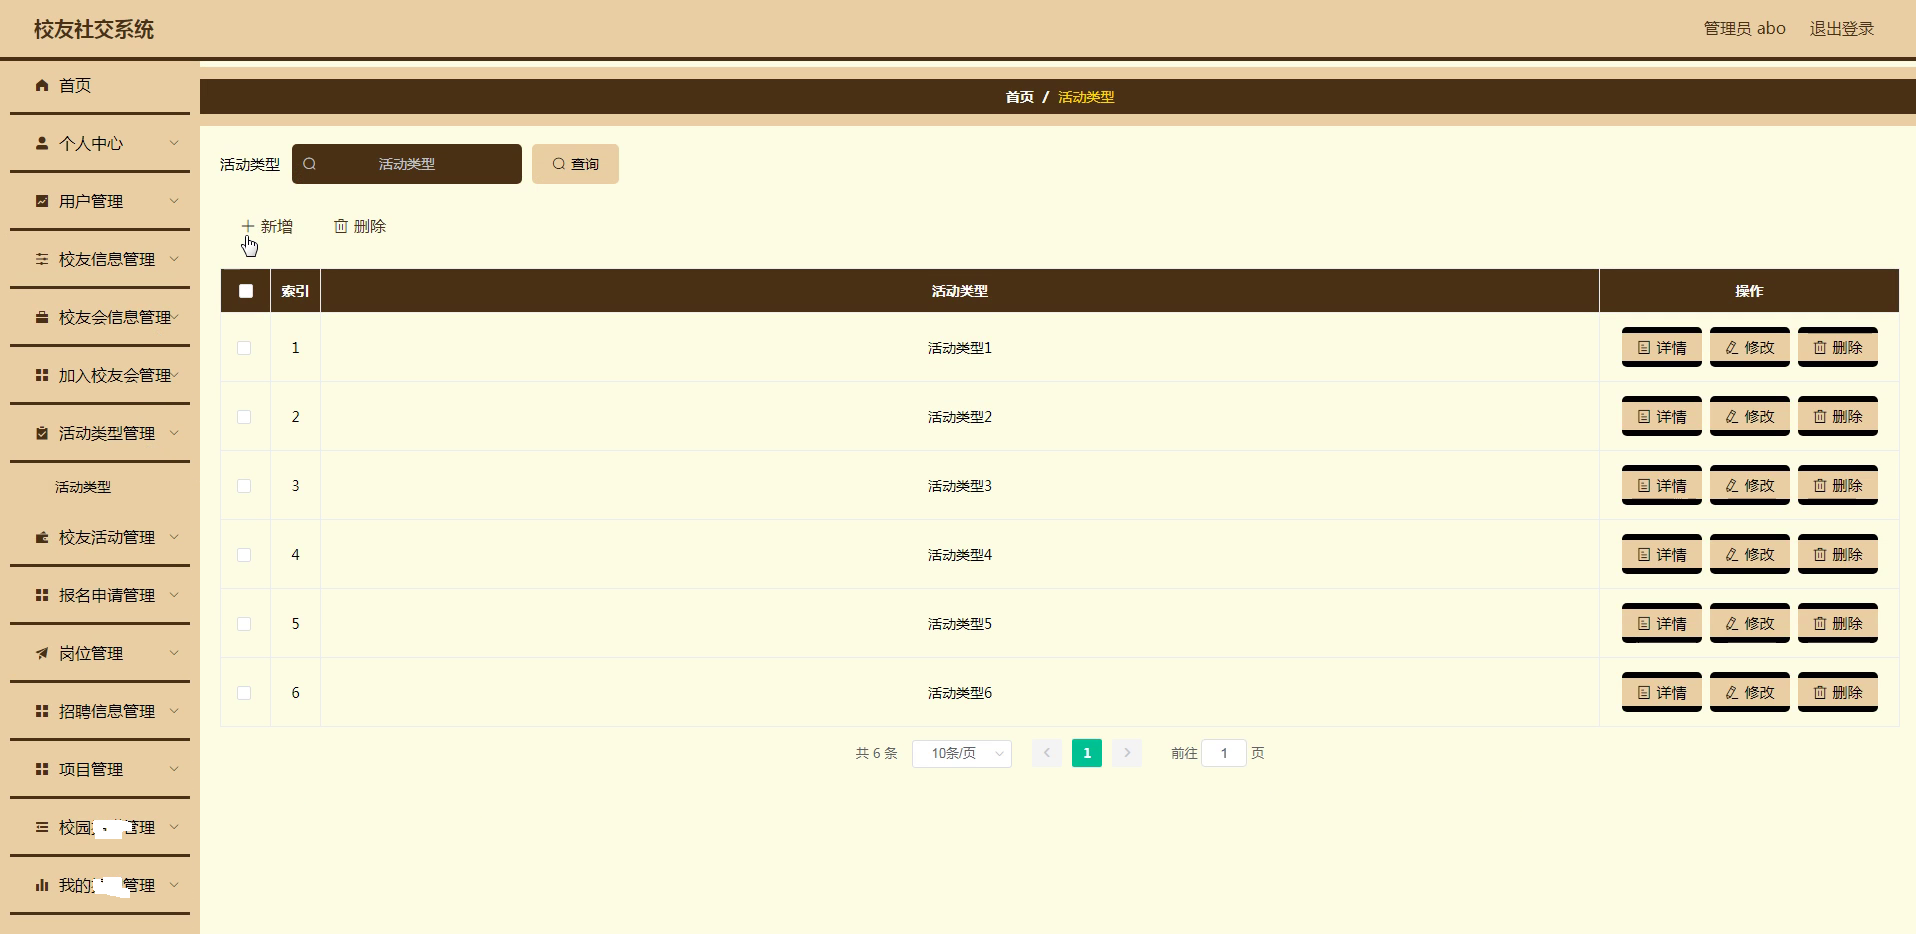Check the row 4 checkbox
Screen dimensions: 1916x934
click(244, 555)
